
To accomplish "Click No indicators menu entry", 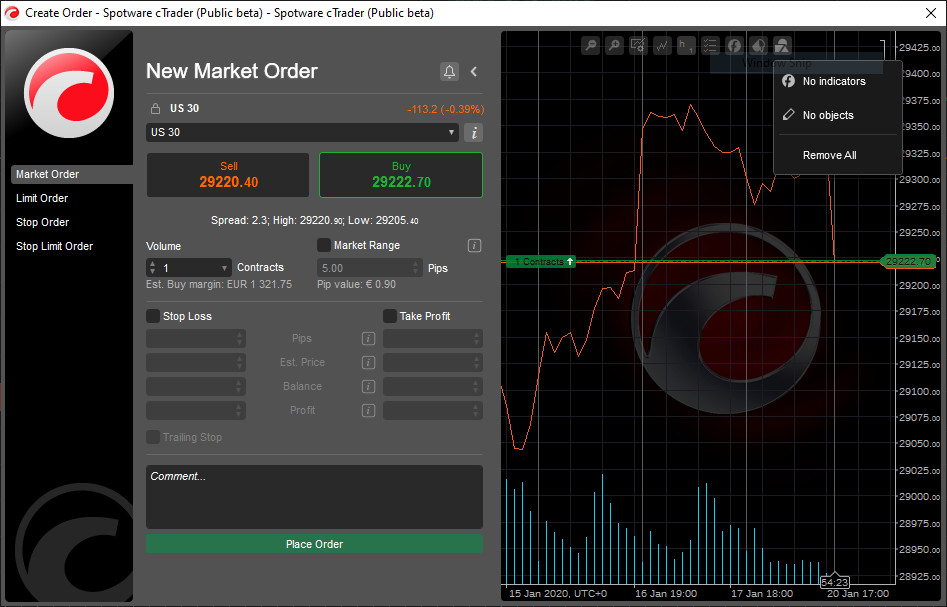I will pyautogui.click(x=838, y=82).
